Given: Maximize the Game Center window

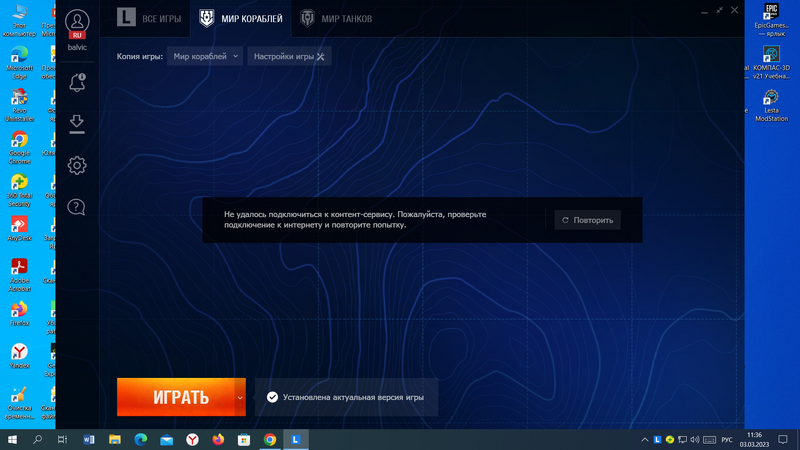Looking at the screenshot, I should [719, 10].
